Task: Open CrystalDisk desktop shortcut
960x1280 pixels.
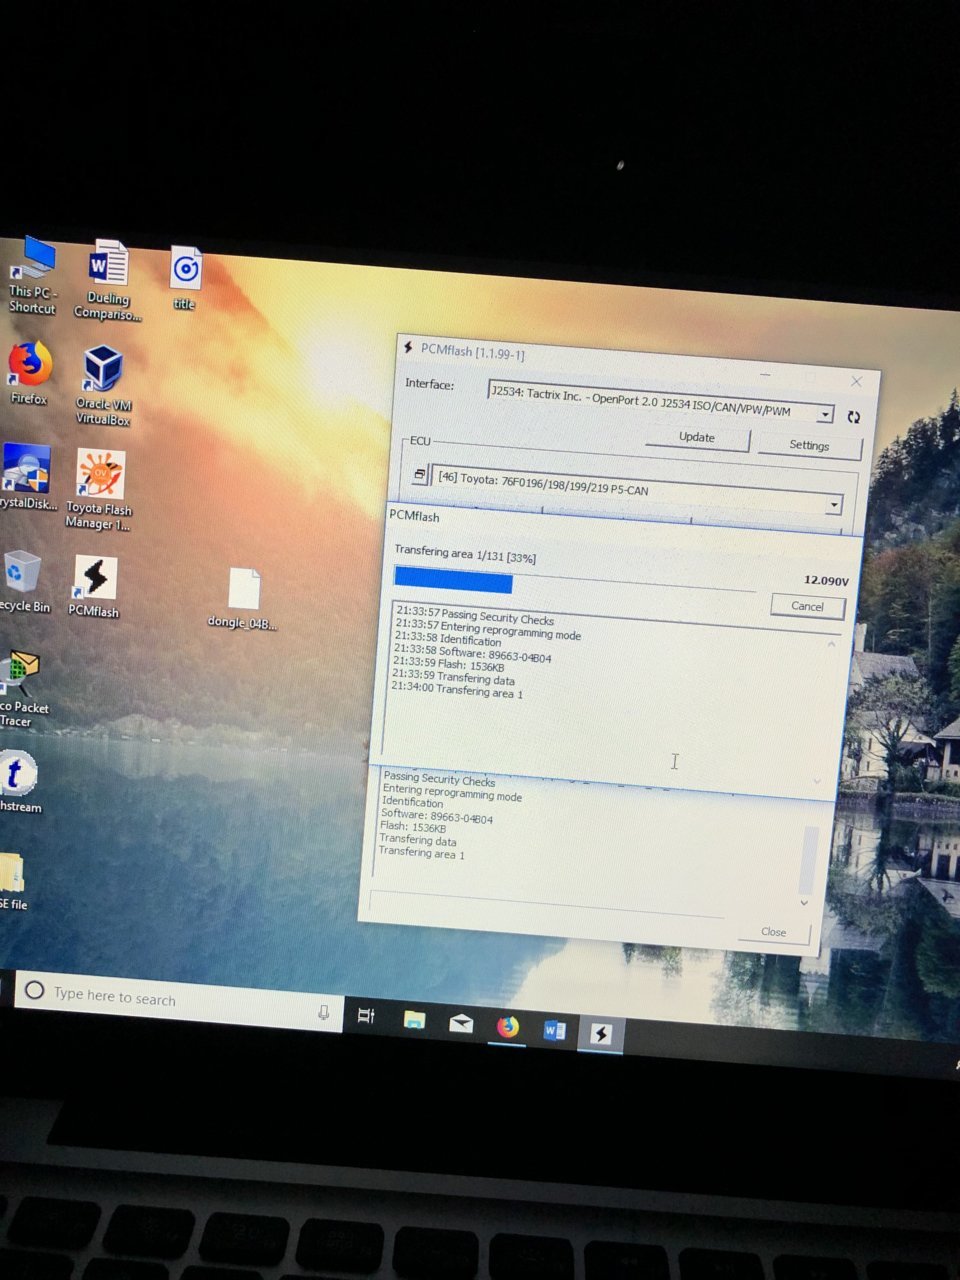Action: pyautogui.click(x=26, y=477)
